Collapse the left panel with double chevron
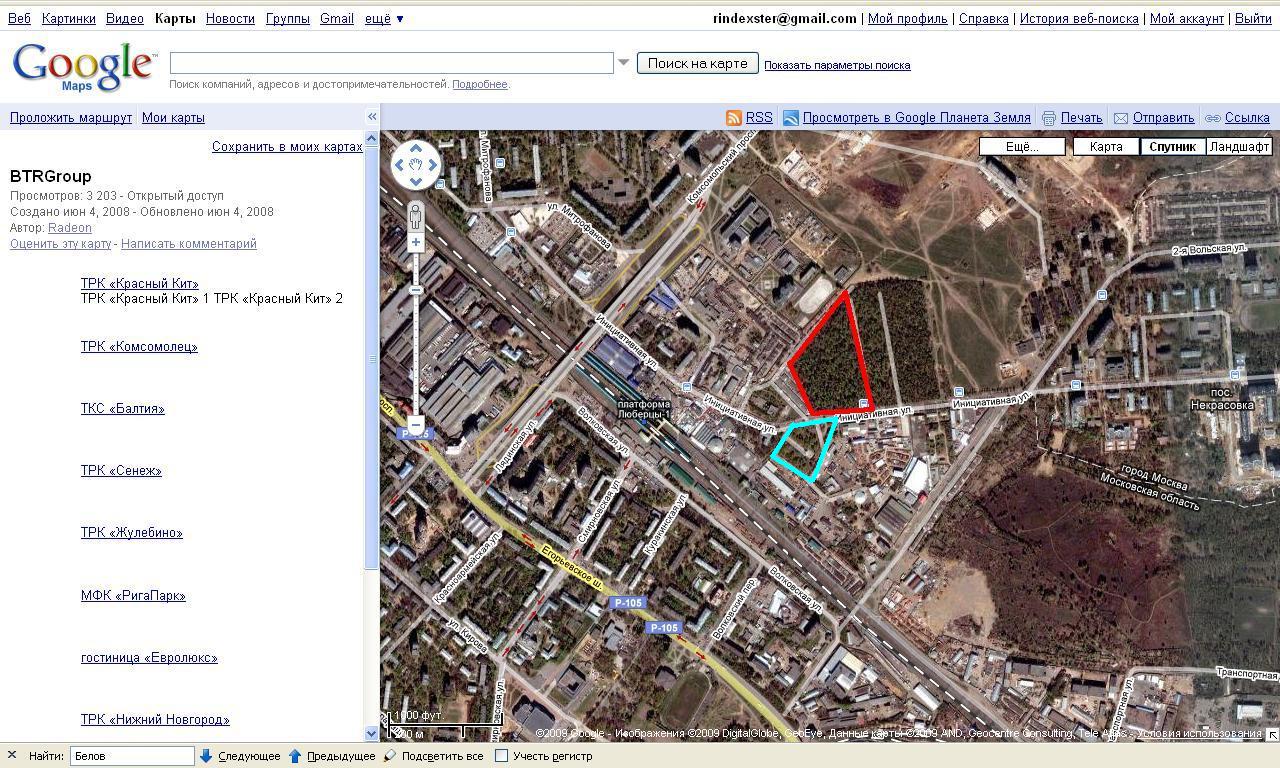 pyautogui.click(x=372, y=117)
